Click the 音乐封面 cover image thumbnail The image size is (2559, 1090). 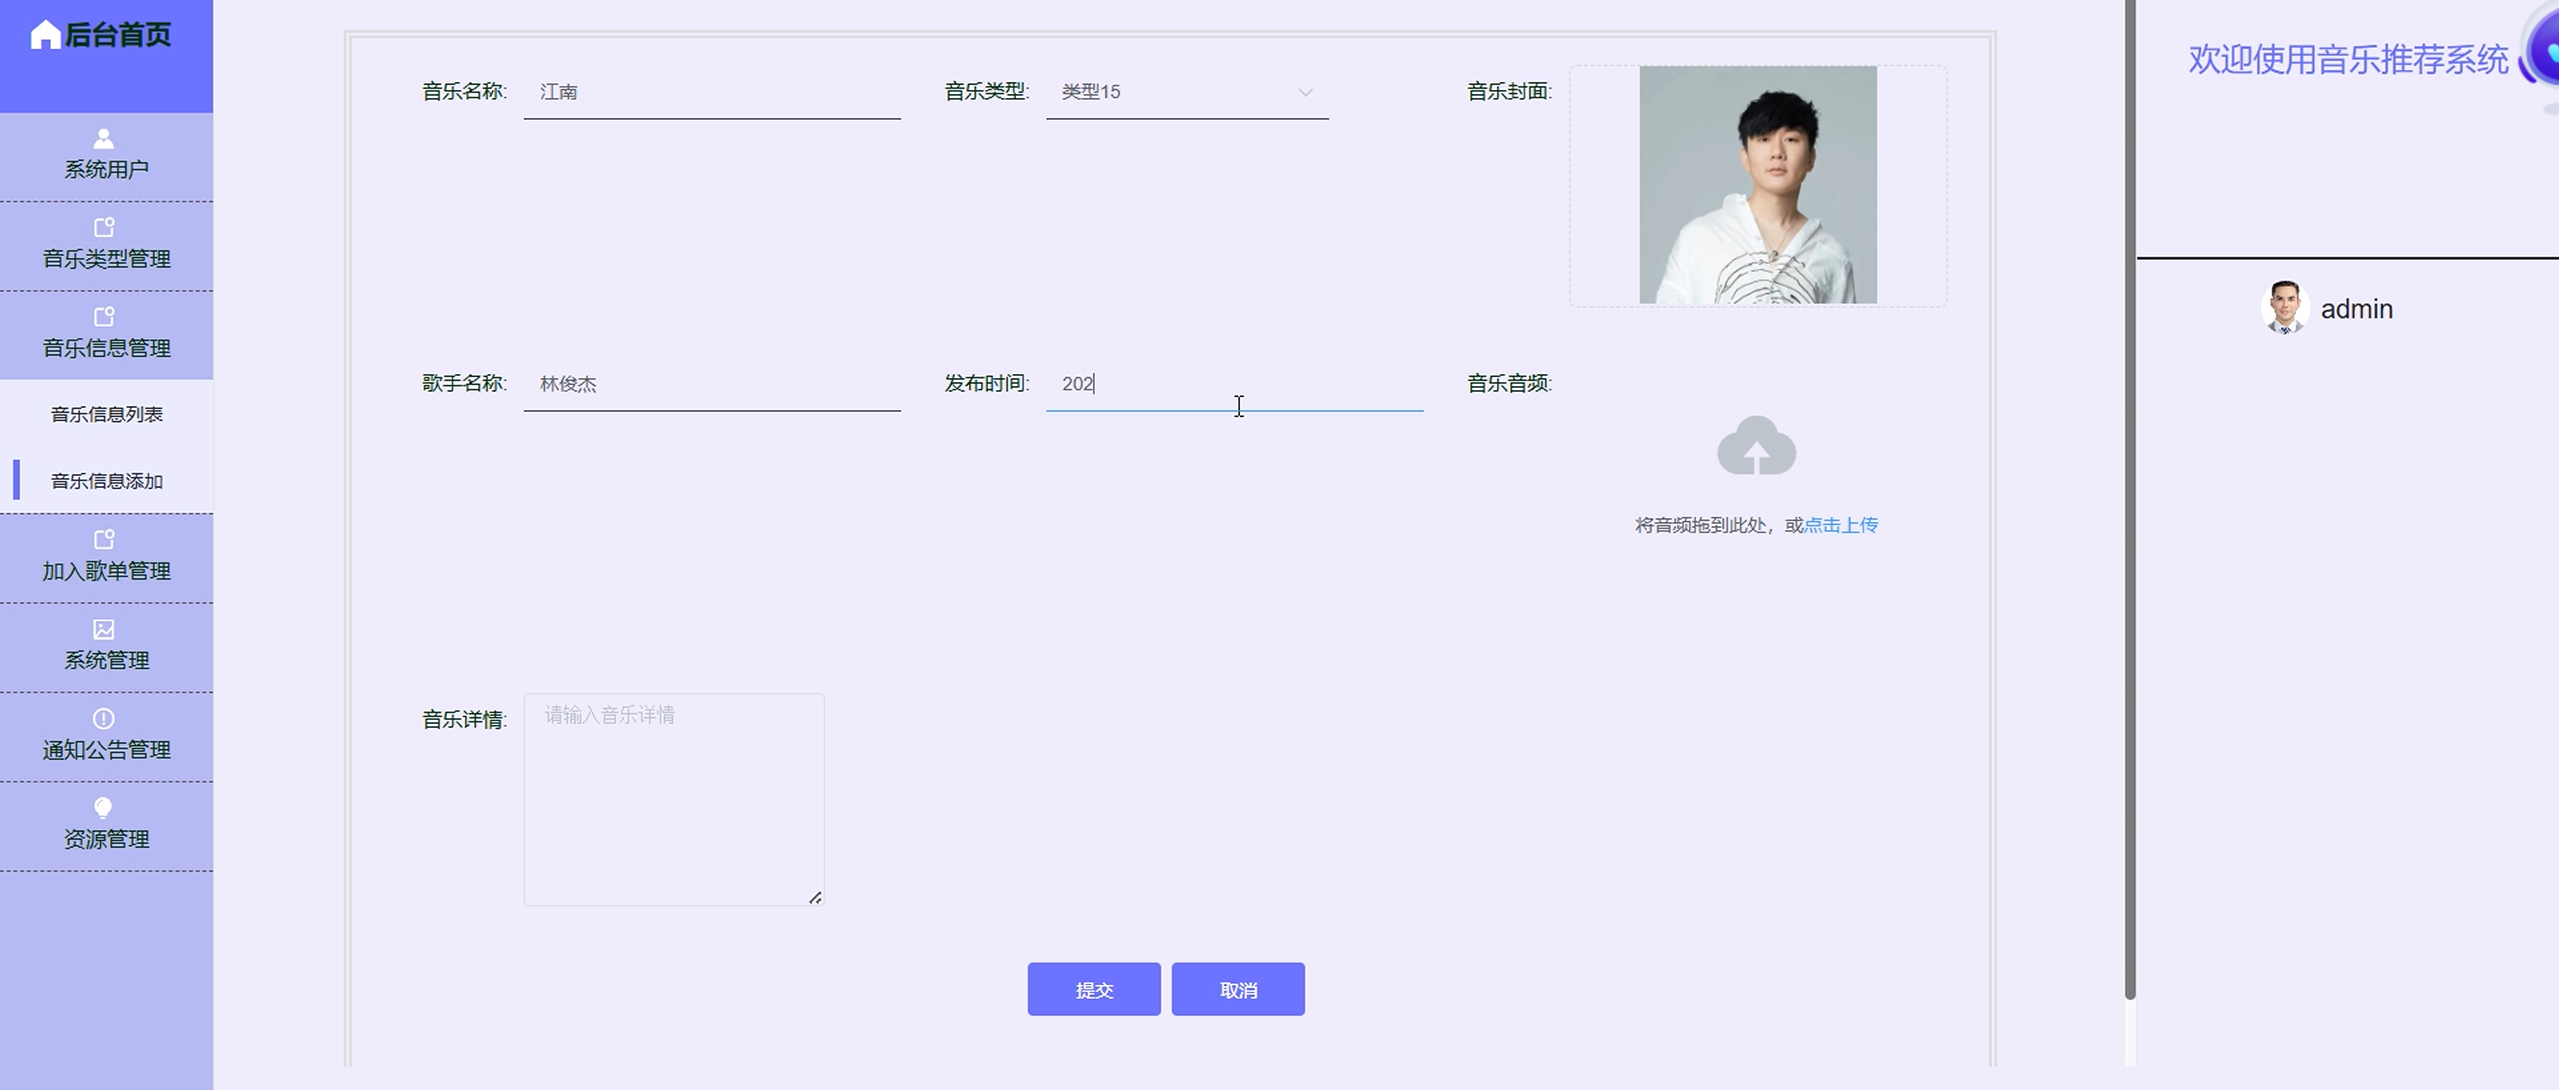click(1757, 185)
